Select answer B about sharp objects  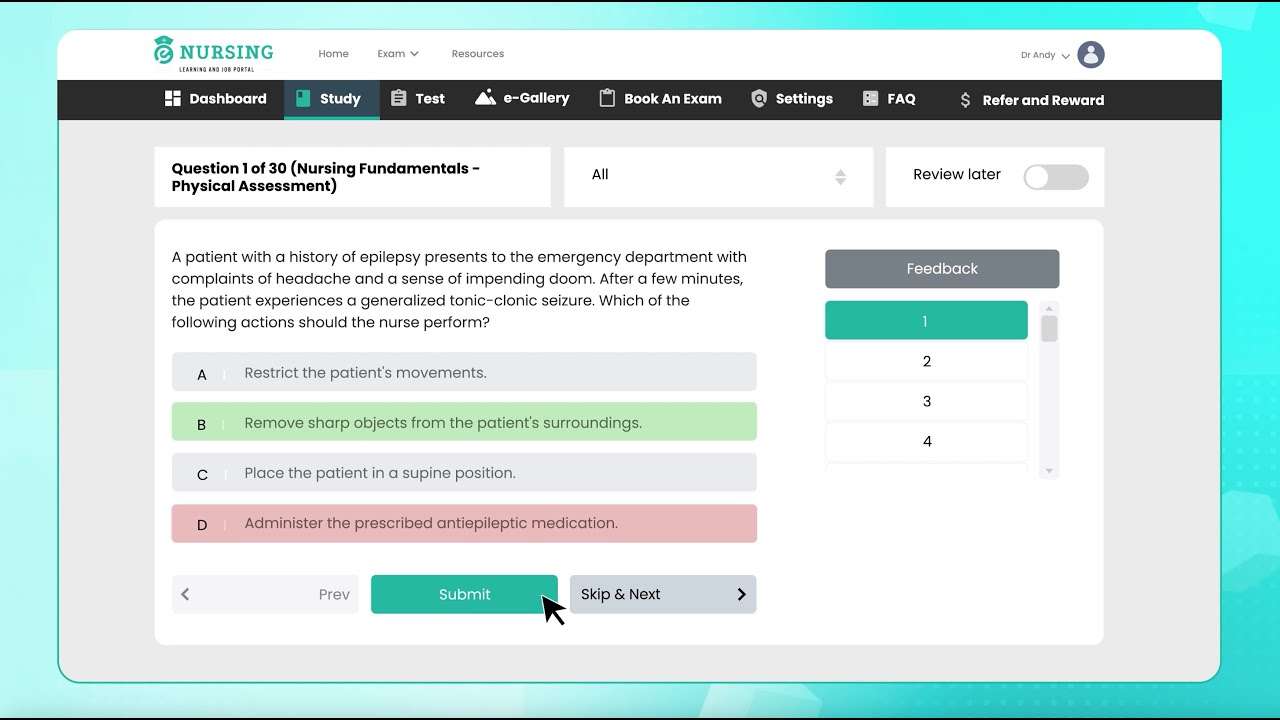click(x=464, y=422)
